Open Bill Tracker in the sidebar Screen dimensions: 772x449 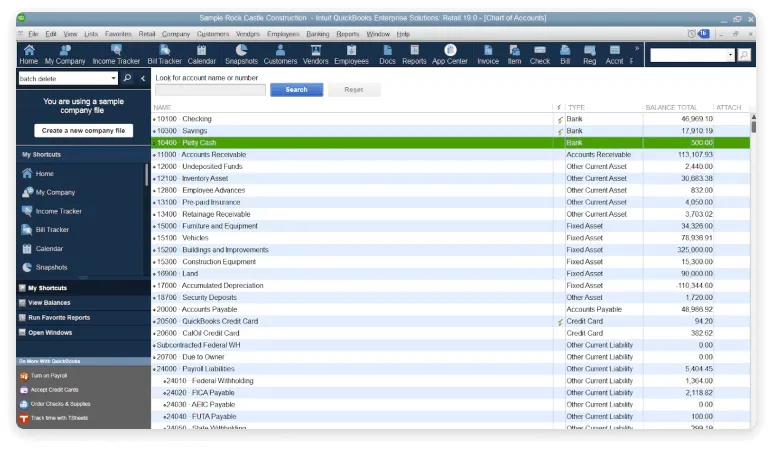(52, 229)
